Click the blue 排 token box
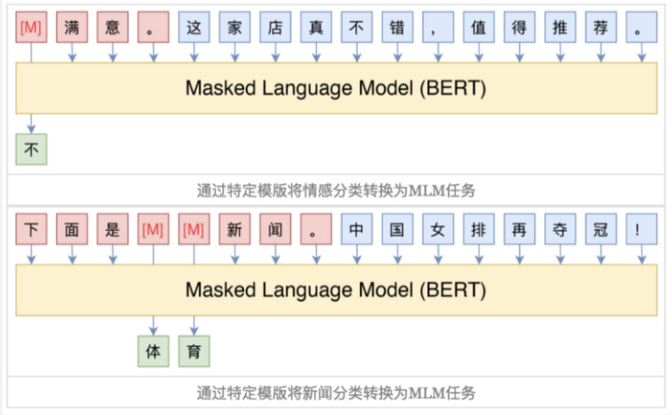 [x=476, y=230]
